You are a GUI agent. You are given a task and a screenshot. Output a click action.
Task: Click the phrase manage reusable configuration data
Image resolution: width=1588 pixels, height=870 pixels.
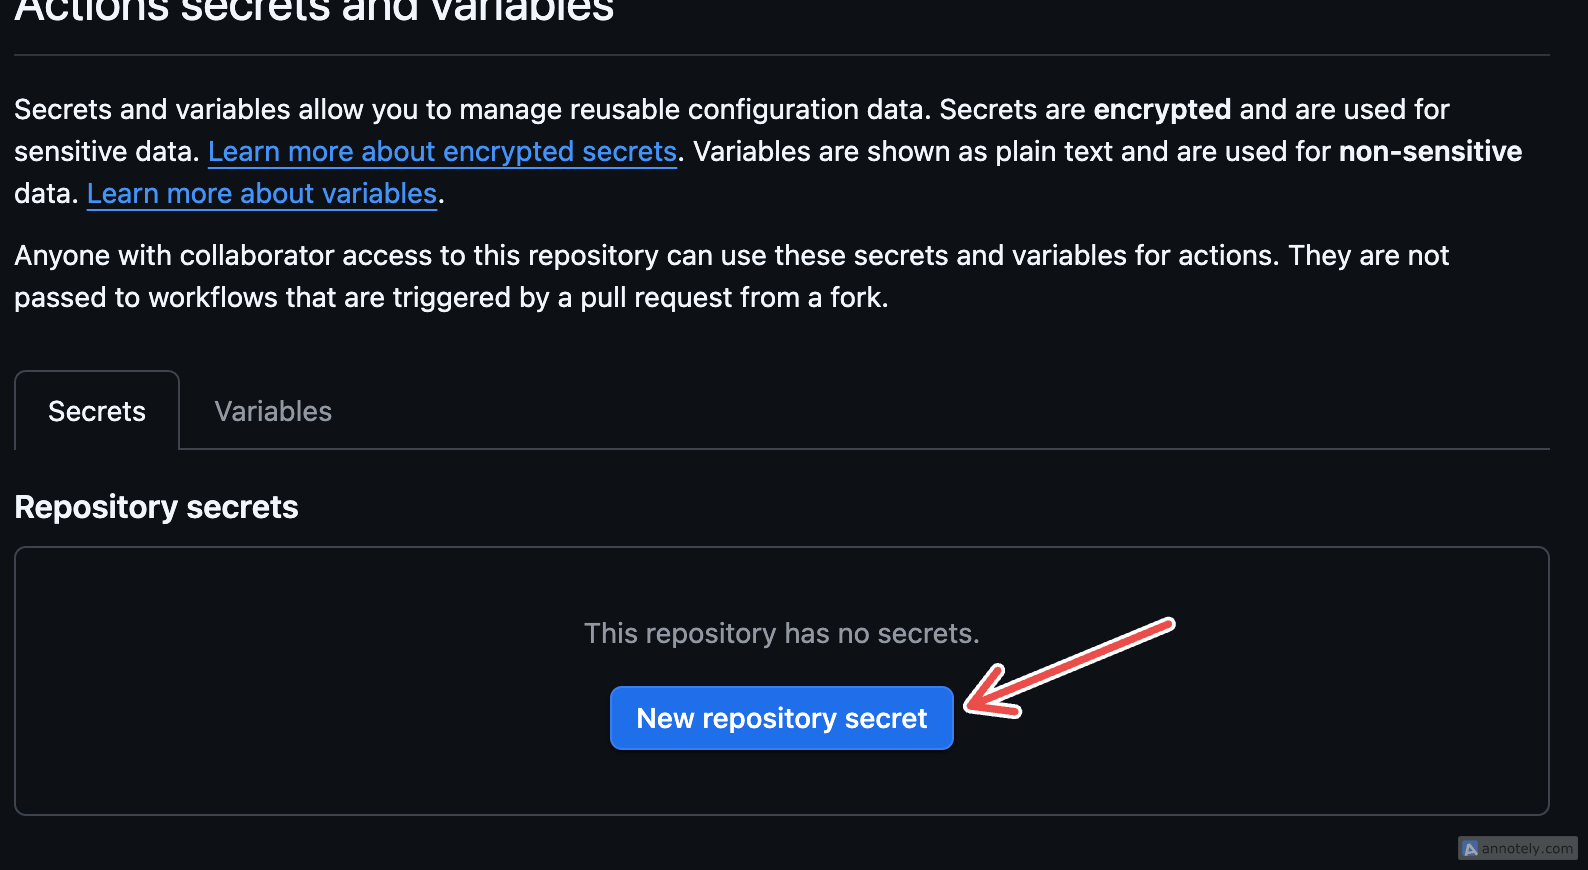click(x=695, y=110)
